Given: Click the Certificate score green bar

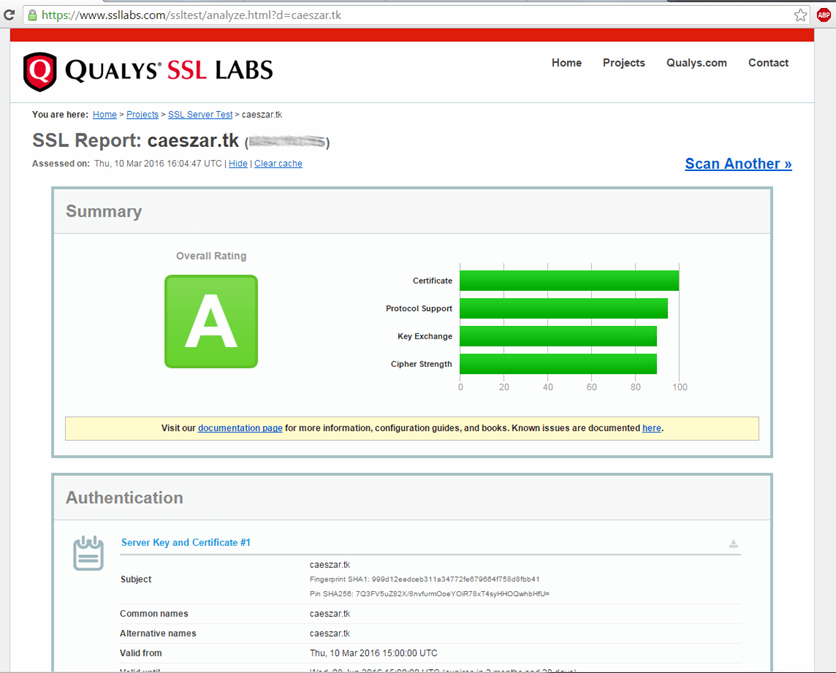Looking at the screenshot, I should pos(569,281).
